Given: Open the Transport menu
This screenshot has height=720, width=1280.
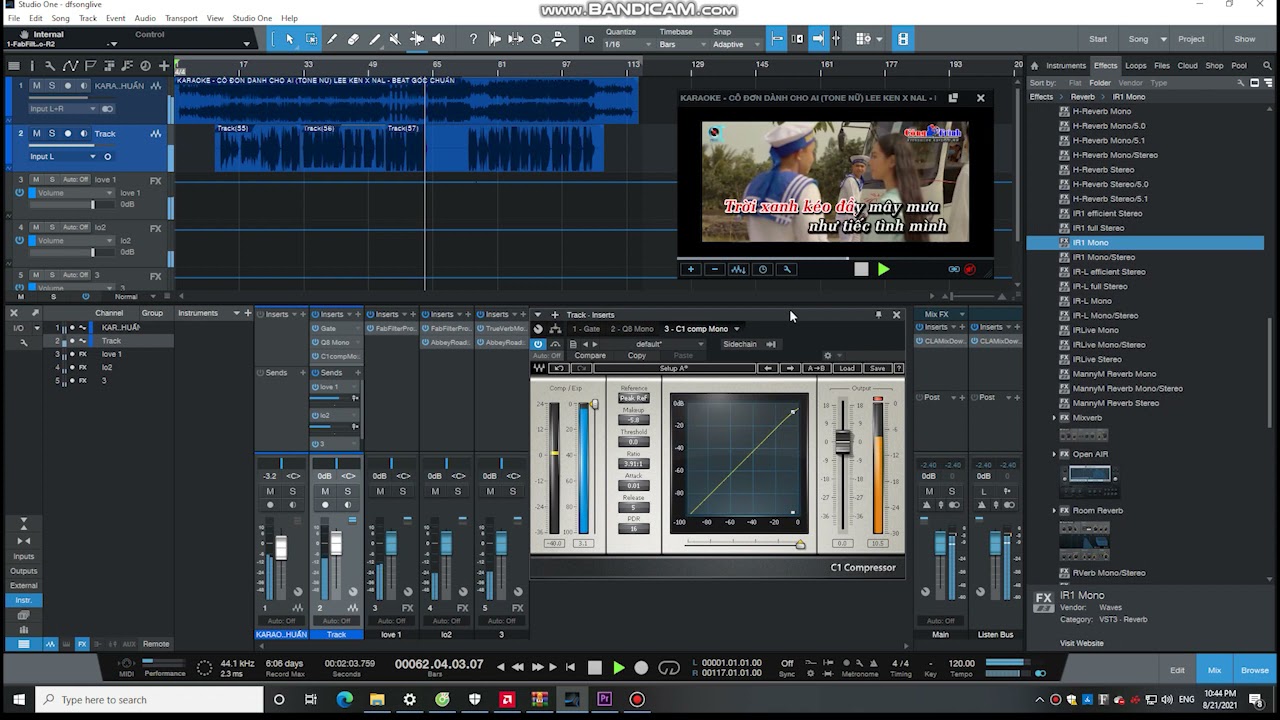Looking at the screenshot, I should [x=181, y=18].
